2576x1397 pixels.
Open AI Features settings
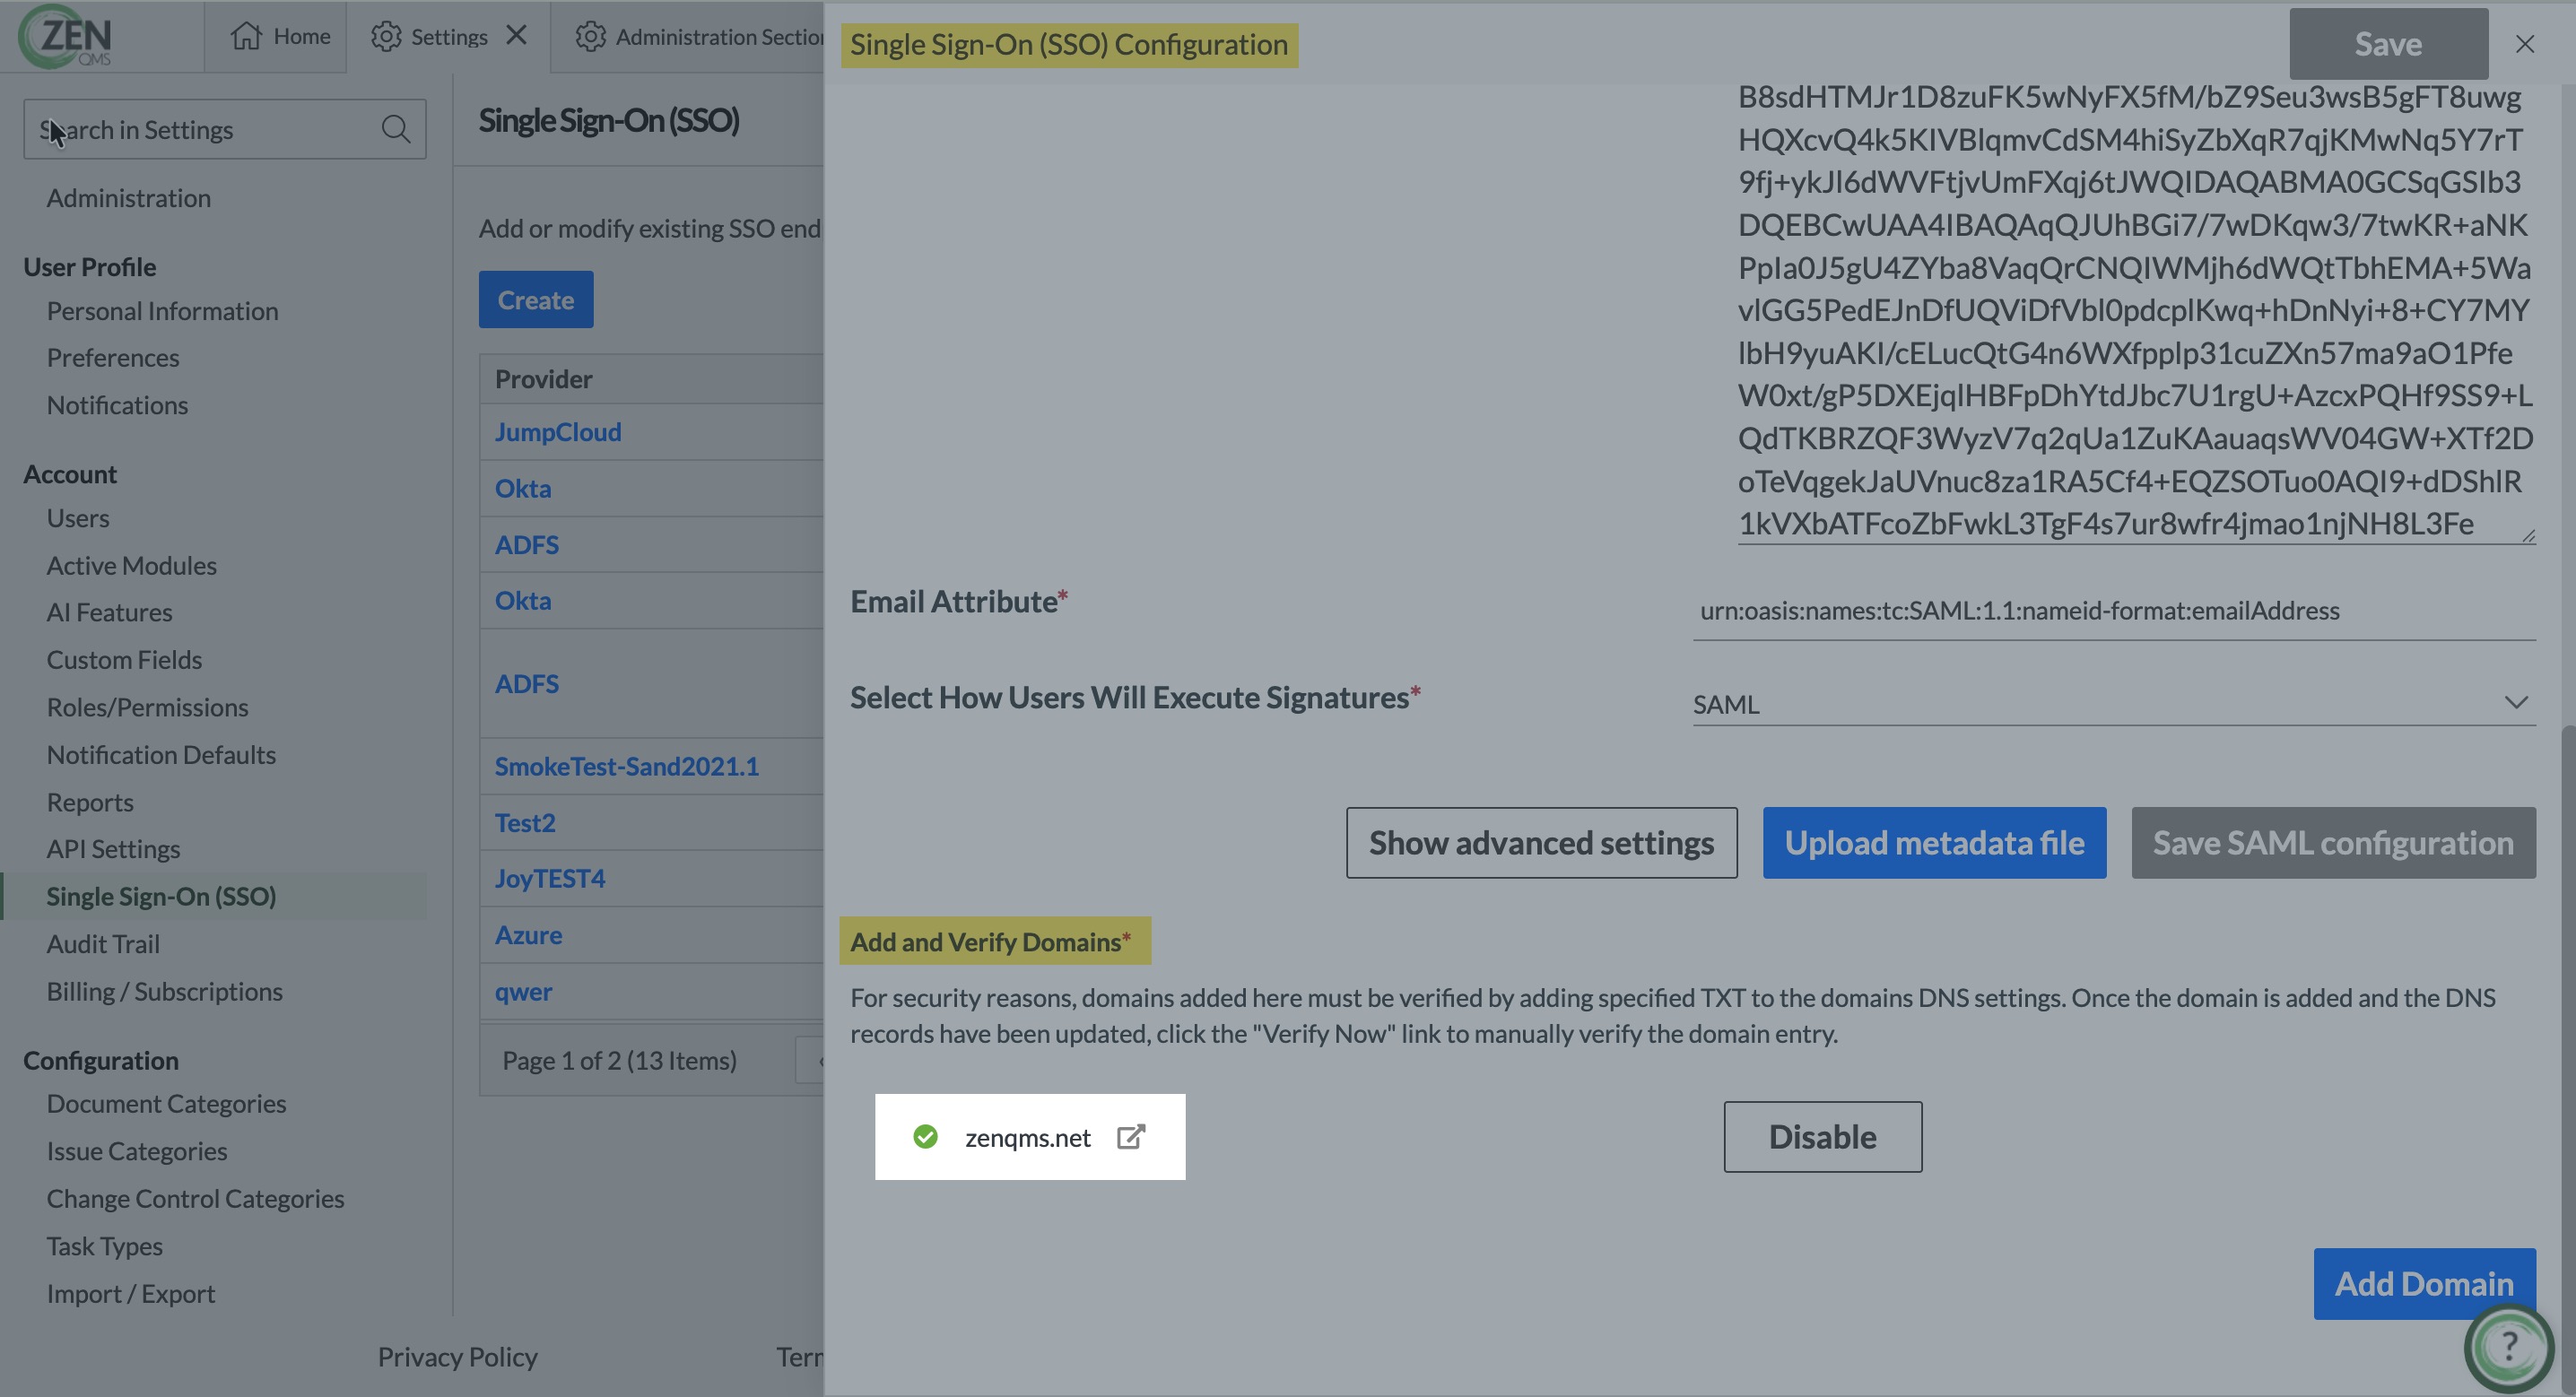coord(109,612)
